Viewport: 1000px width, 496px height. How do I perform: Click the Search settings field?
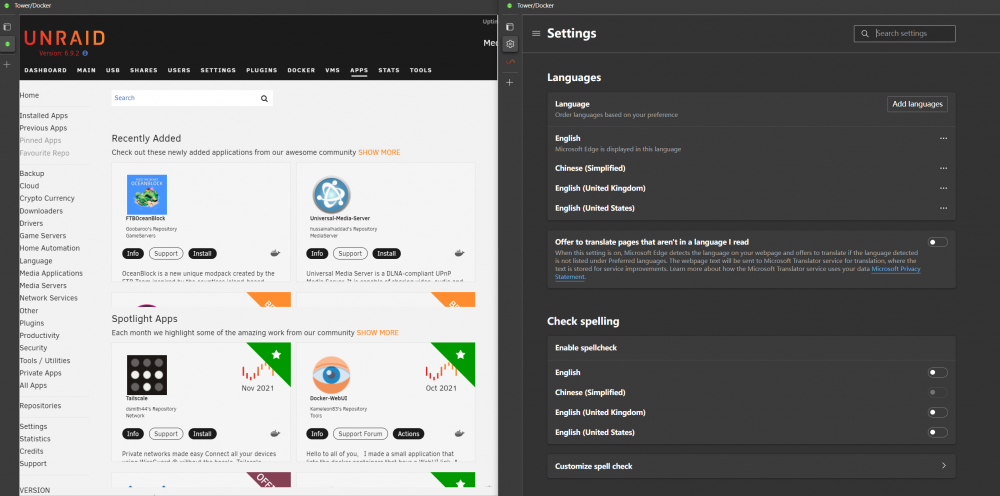(x=904, y=33)
